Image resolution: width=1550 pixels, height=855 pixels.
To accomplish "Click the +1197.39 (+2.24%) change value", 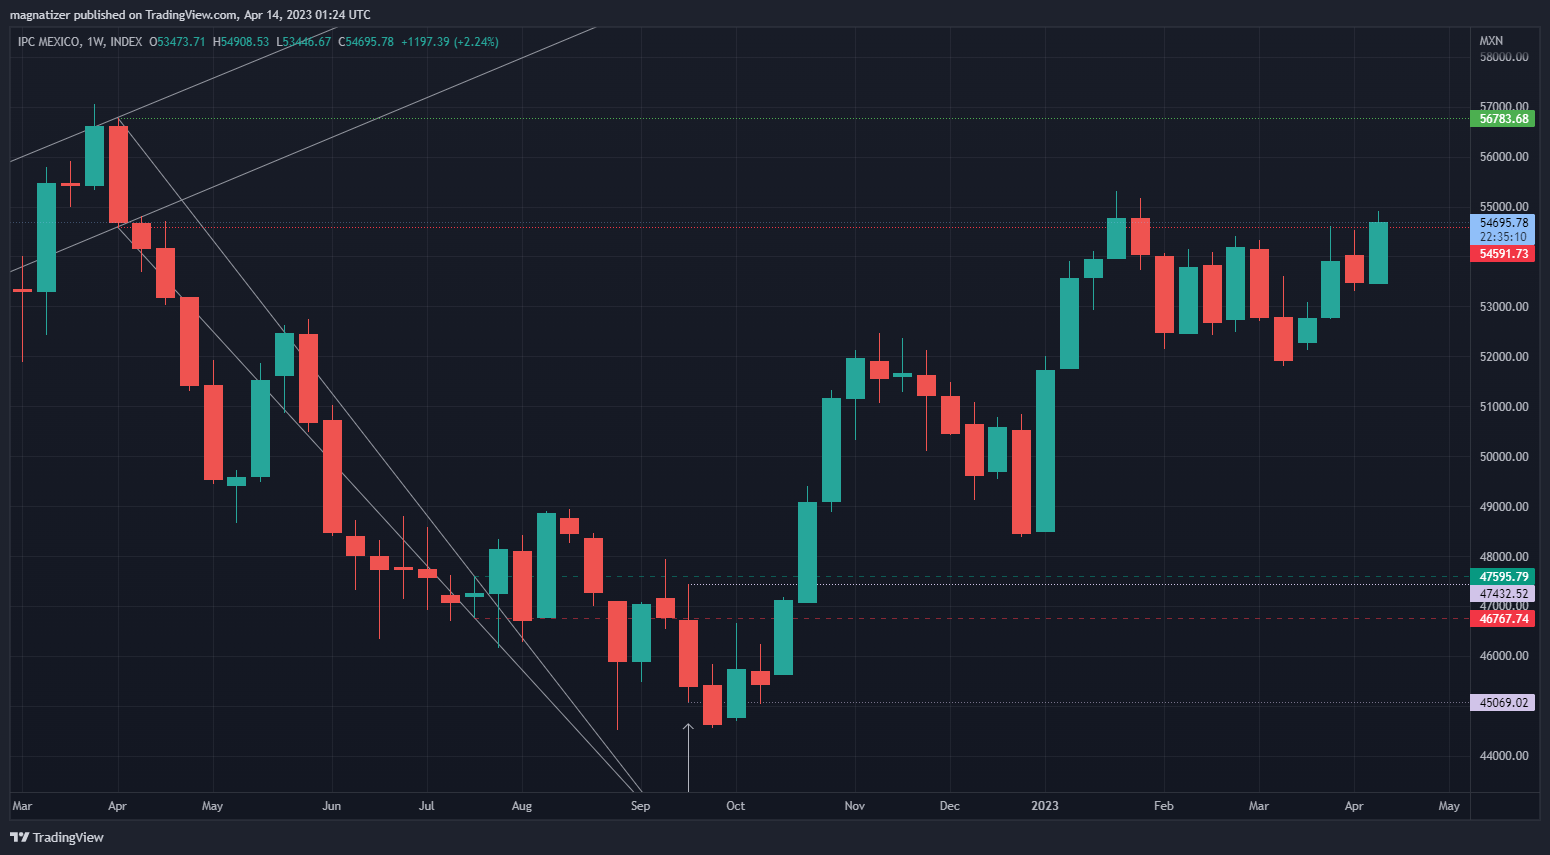I will tap(449, 42).
